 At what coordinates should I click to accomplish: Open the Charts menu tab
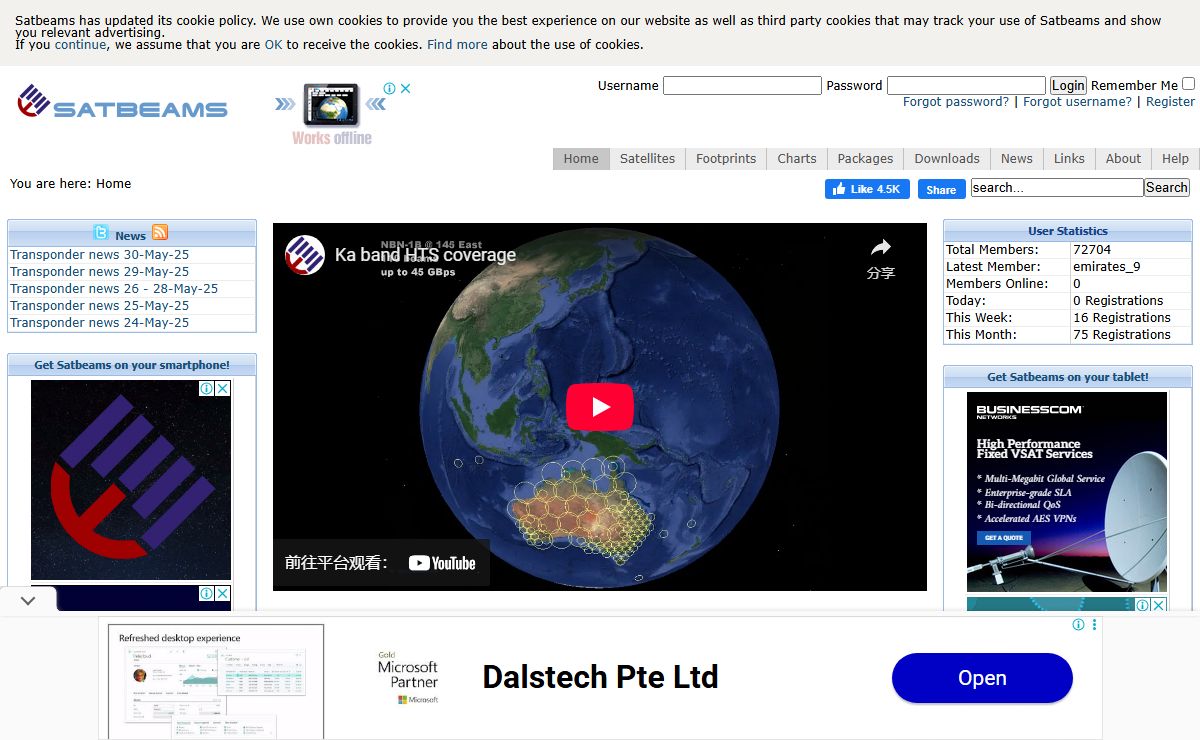[797, 159]
